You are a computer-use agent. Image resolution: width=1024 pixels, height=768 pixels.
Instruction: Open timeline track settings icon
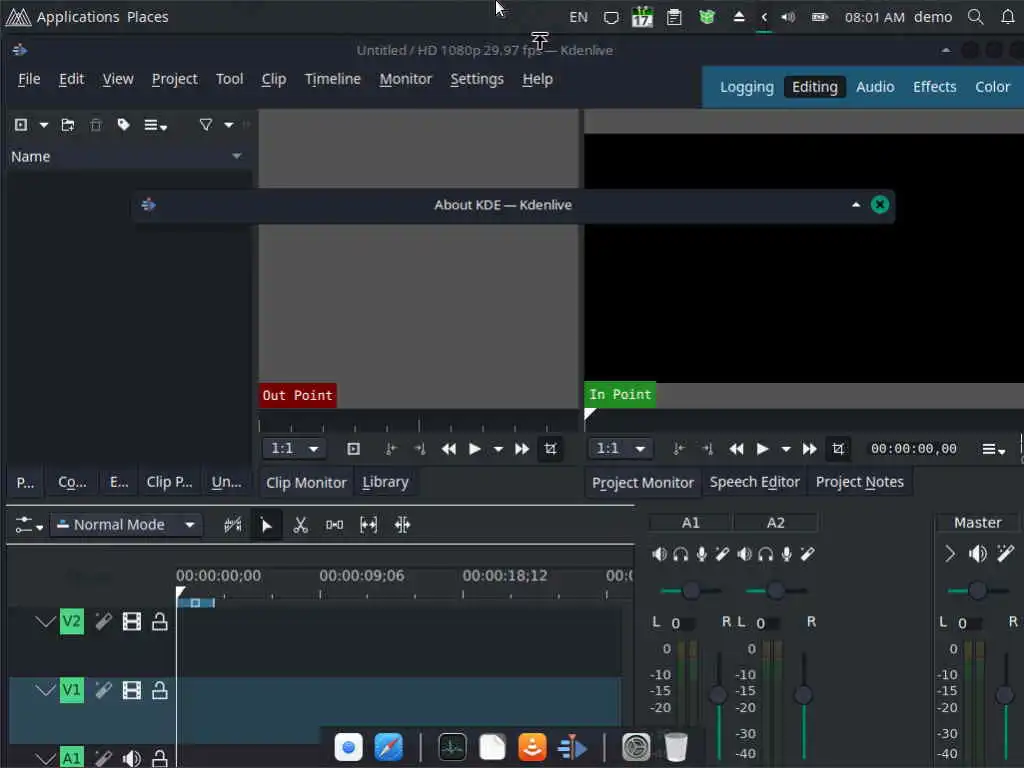(29, 525)
